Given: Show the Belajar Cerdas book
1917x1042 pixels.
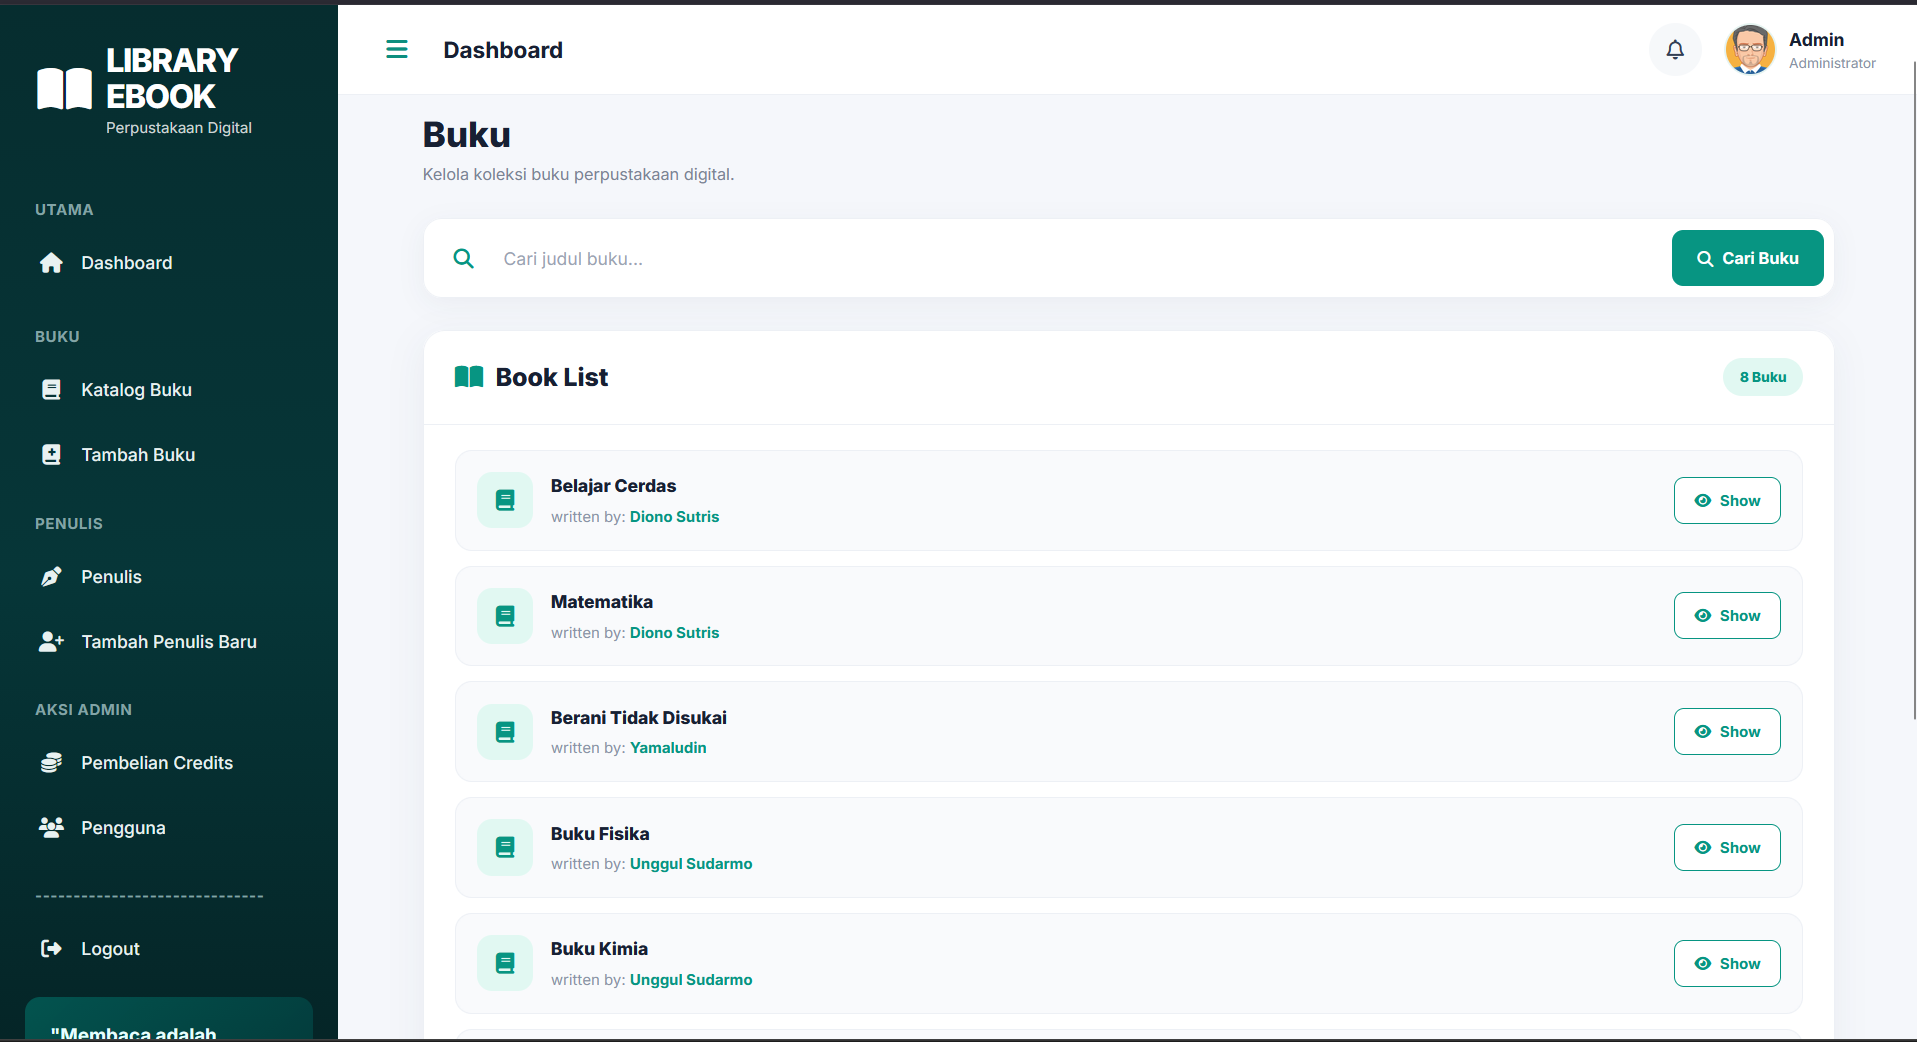Looking at the screenshot, I should pyautogui.click(x=1727, y=501).
